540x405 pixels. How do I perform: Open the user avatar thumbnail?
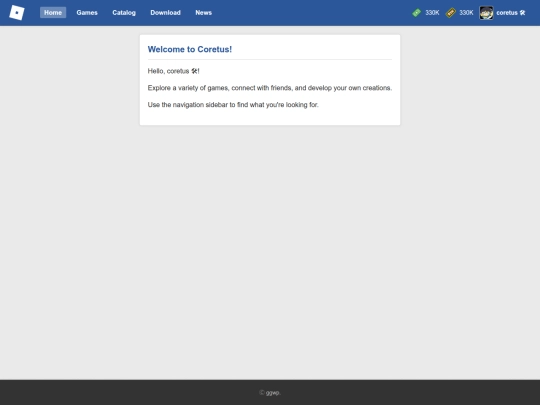[486, 13]
